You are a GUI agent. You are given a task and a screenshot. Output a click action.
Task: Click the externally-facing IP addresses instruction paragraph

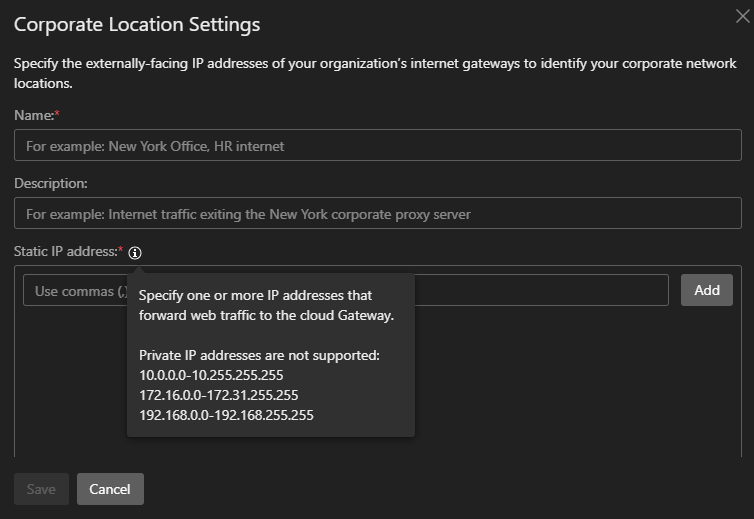click(370, 72)
